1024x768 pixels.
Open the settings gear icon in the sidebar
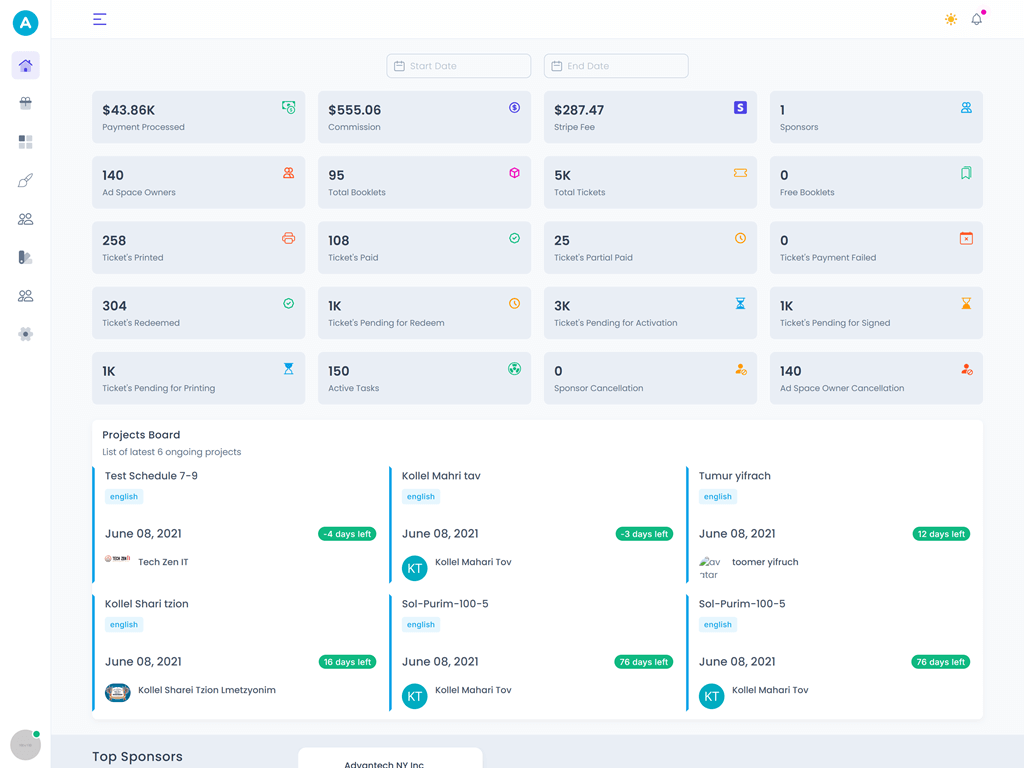click(26, 334)
